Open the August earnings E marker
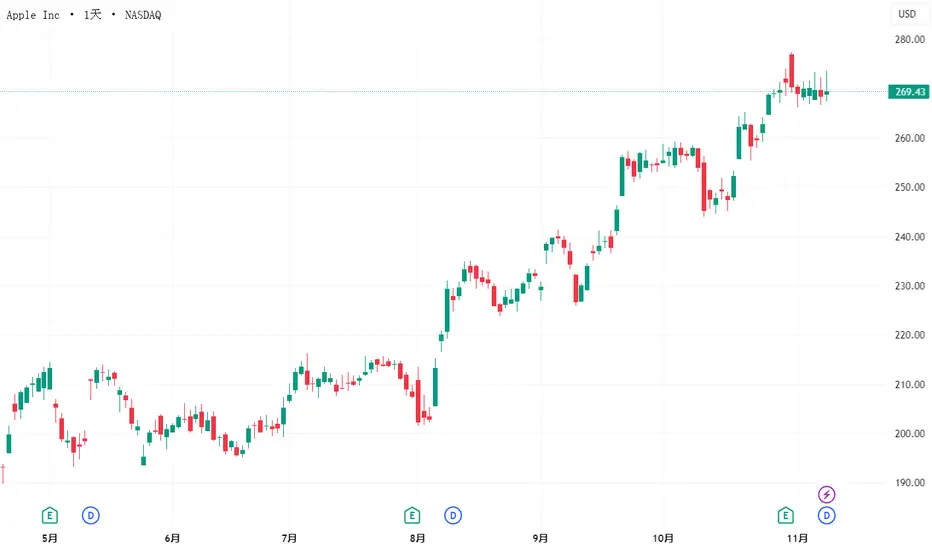 coord(411,515)
